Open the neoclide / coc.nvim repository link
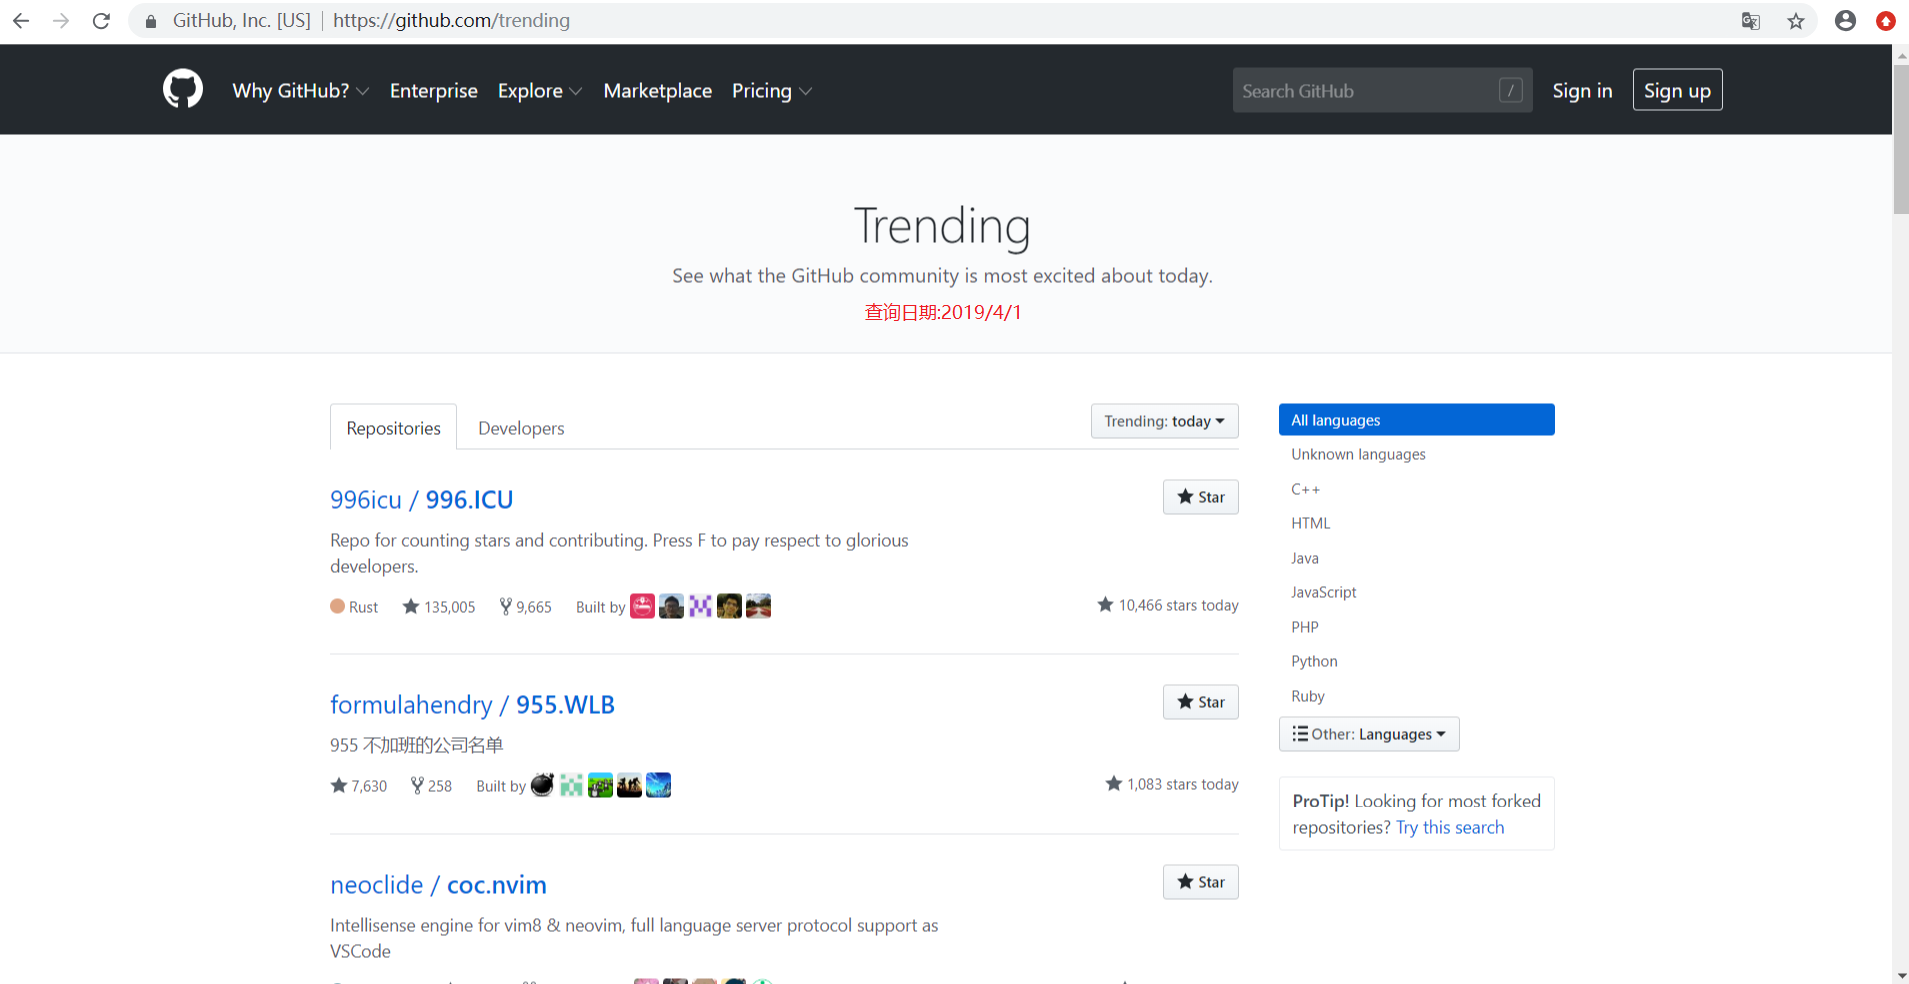The image size is (1909, 984). 438,885
